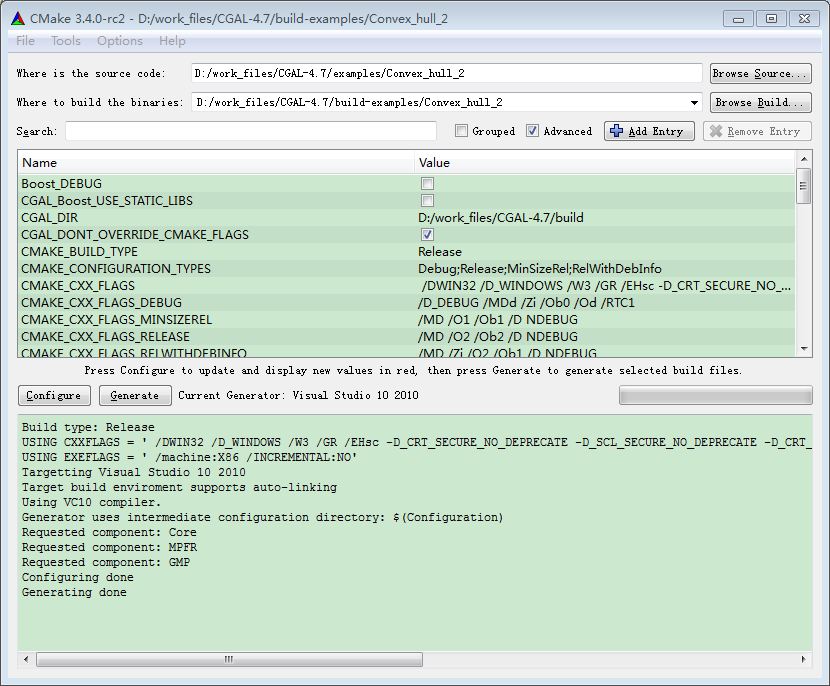This screenshot has height=686, width=830.
Task: Close the CMake window
Action: [805, 19]
